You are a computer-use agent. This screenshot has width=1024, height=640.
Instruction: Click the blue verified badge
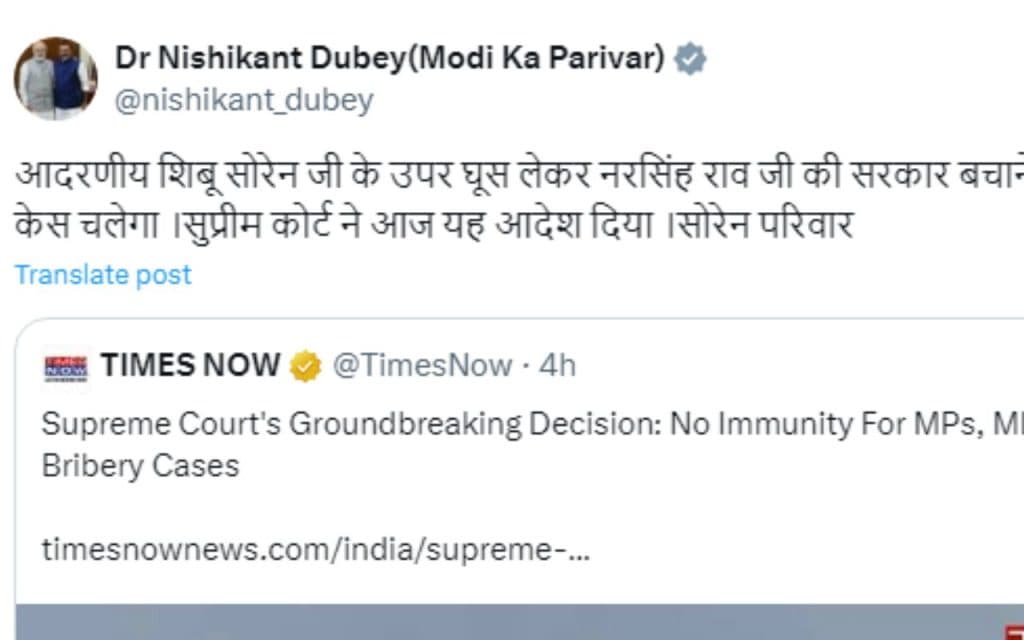click(x=689, y=59)
